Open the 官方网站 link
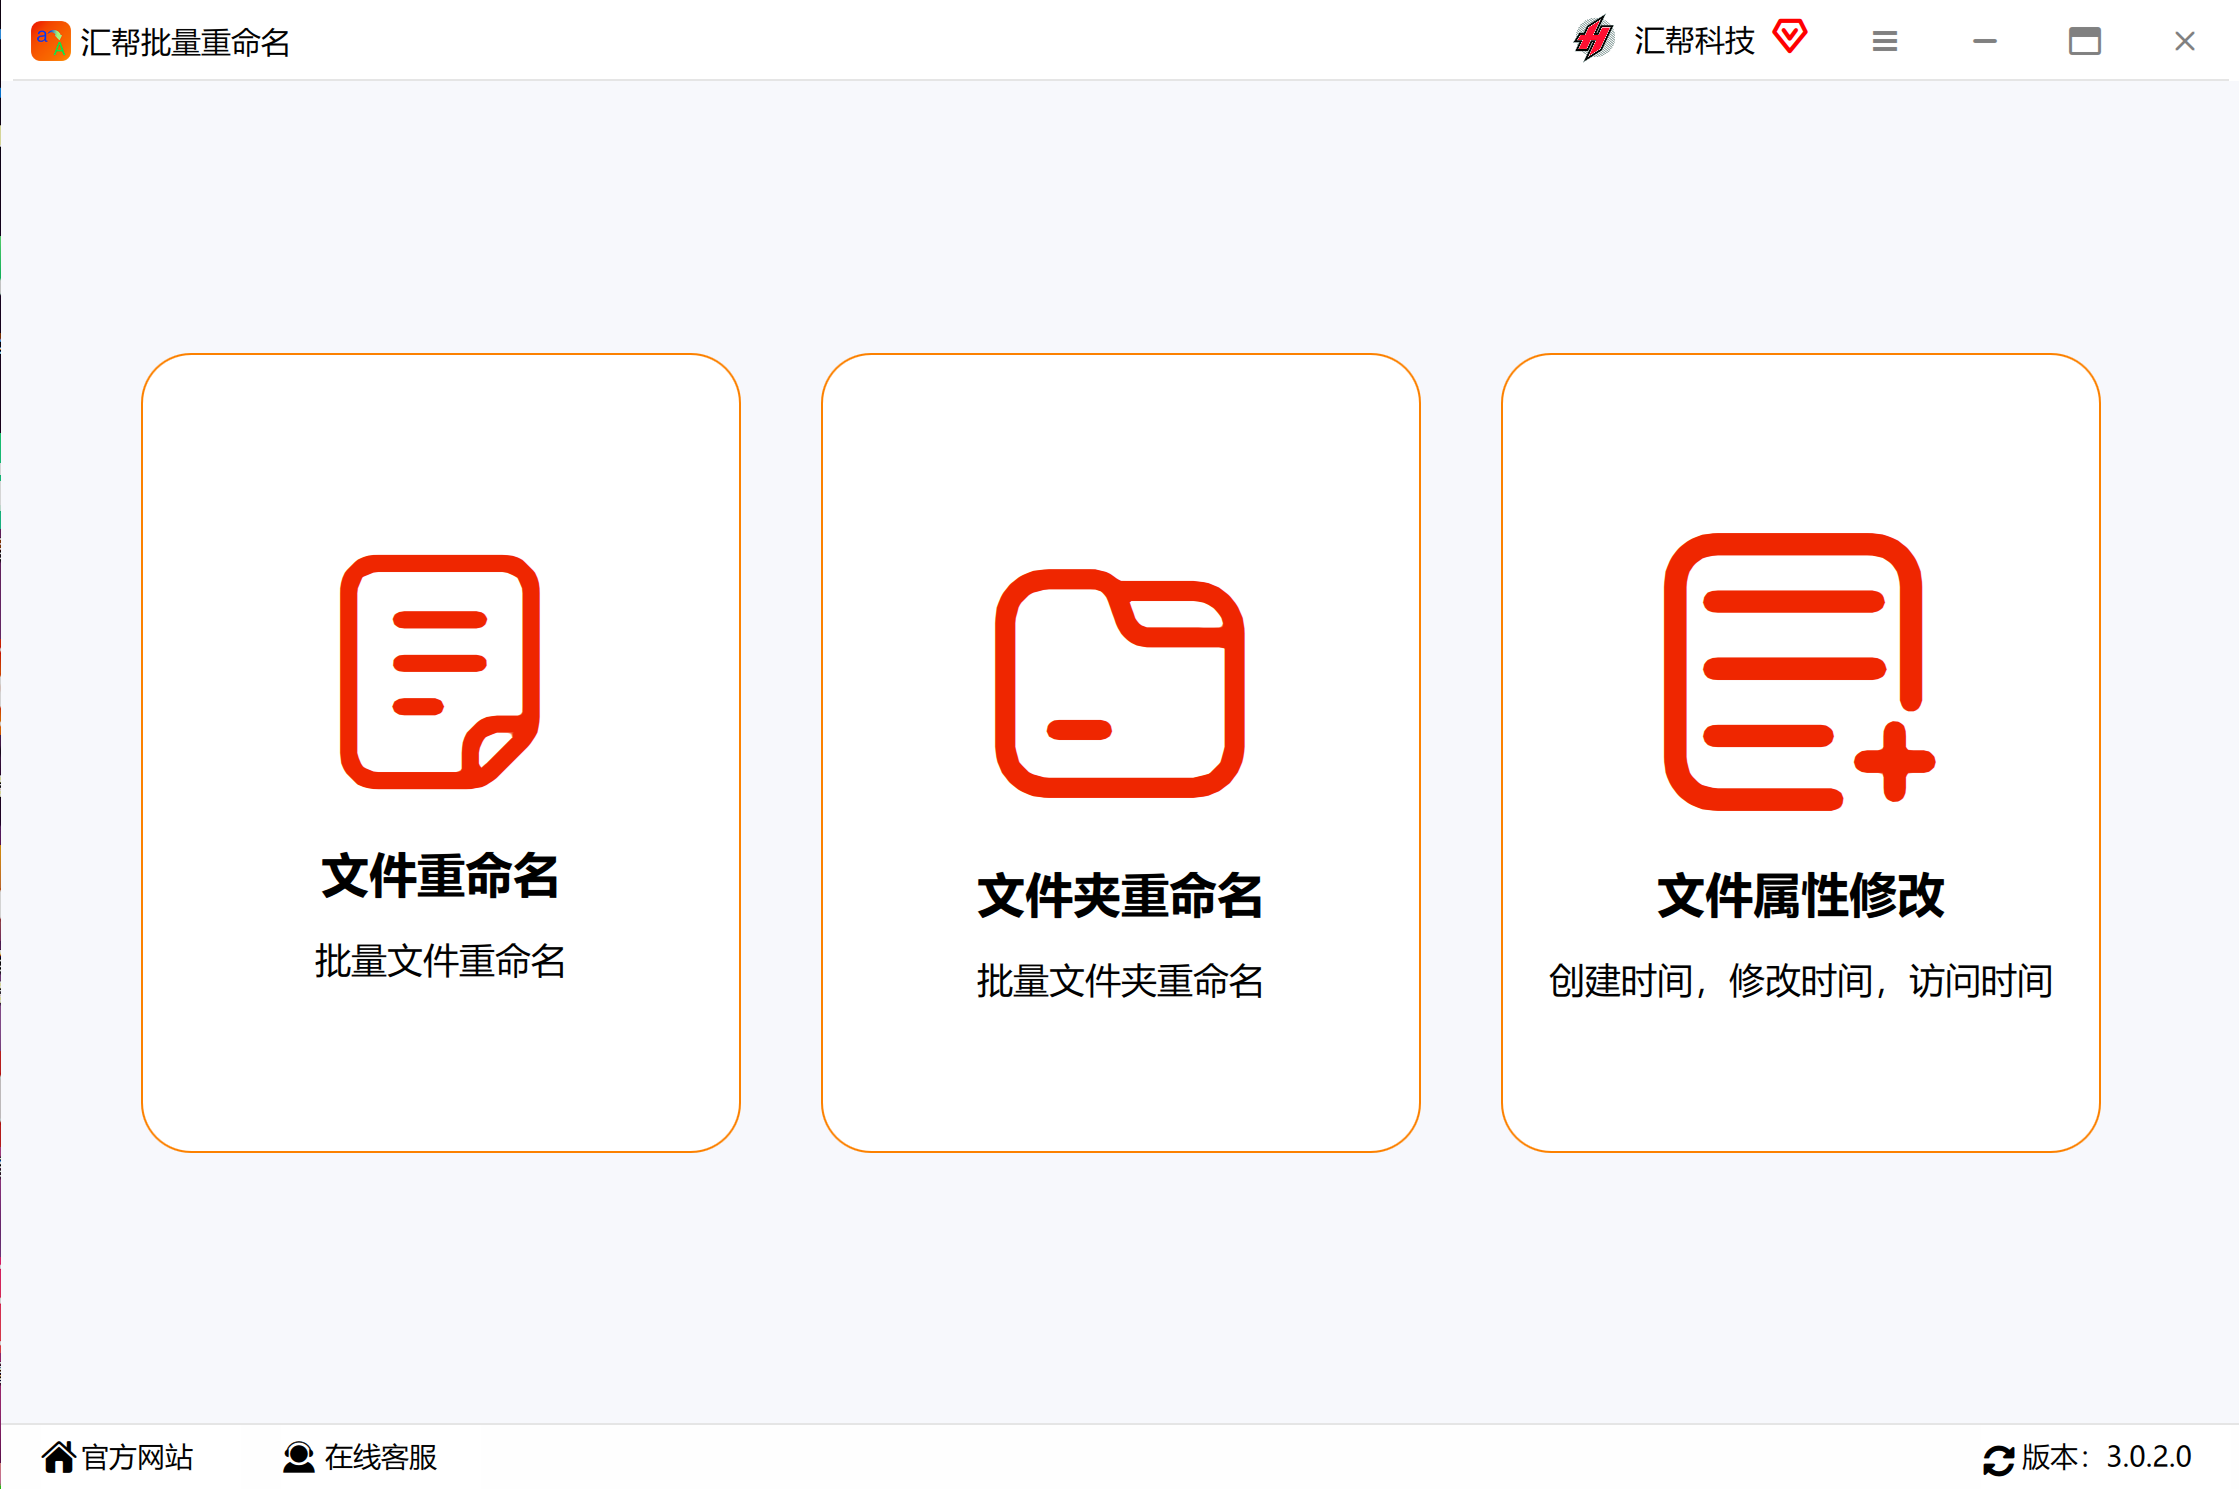The width and height of the screenshot is (2239, 1489). [x=137, y=1457]
